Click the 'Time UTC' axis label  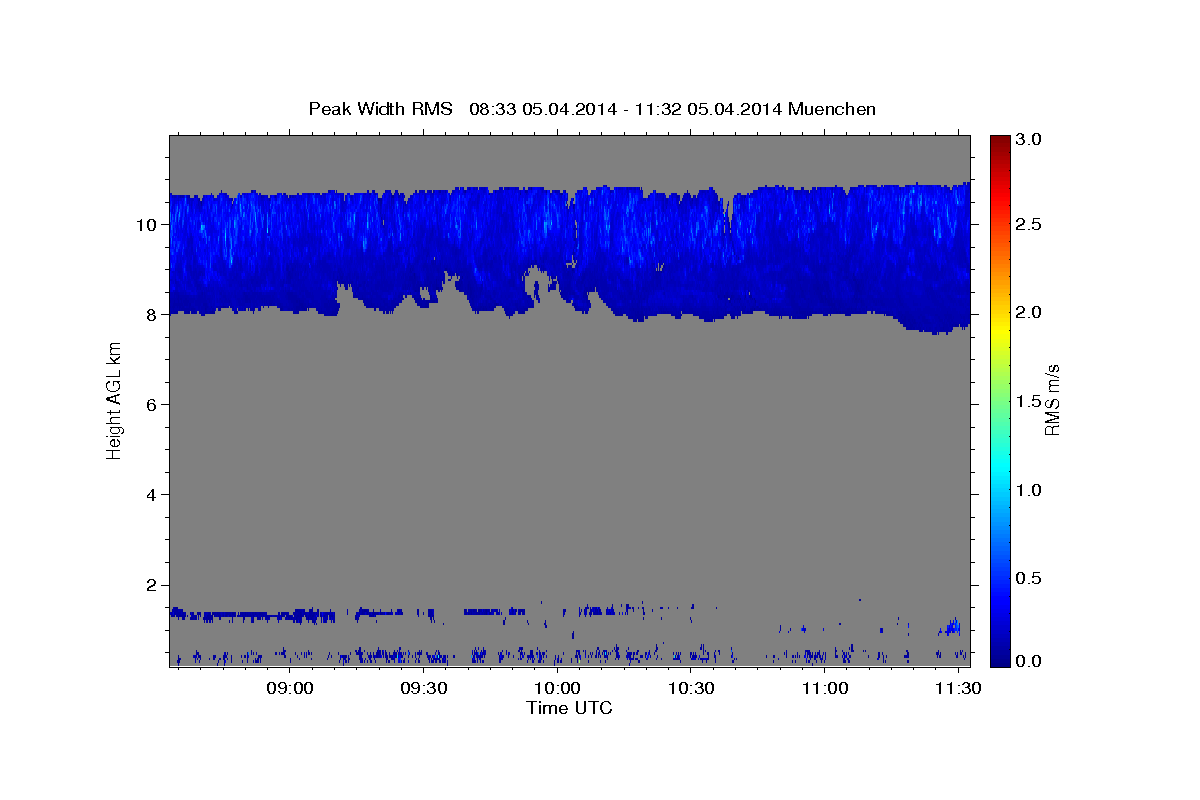point(569,708)
